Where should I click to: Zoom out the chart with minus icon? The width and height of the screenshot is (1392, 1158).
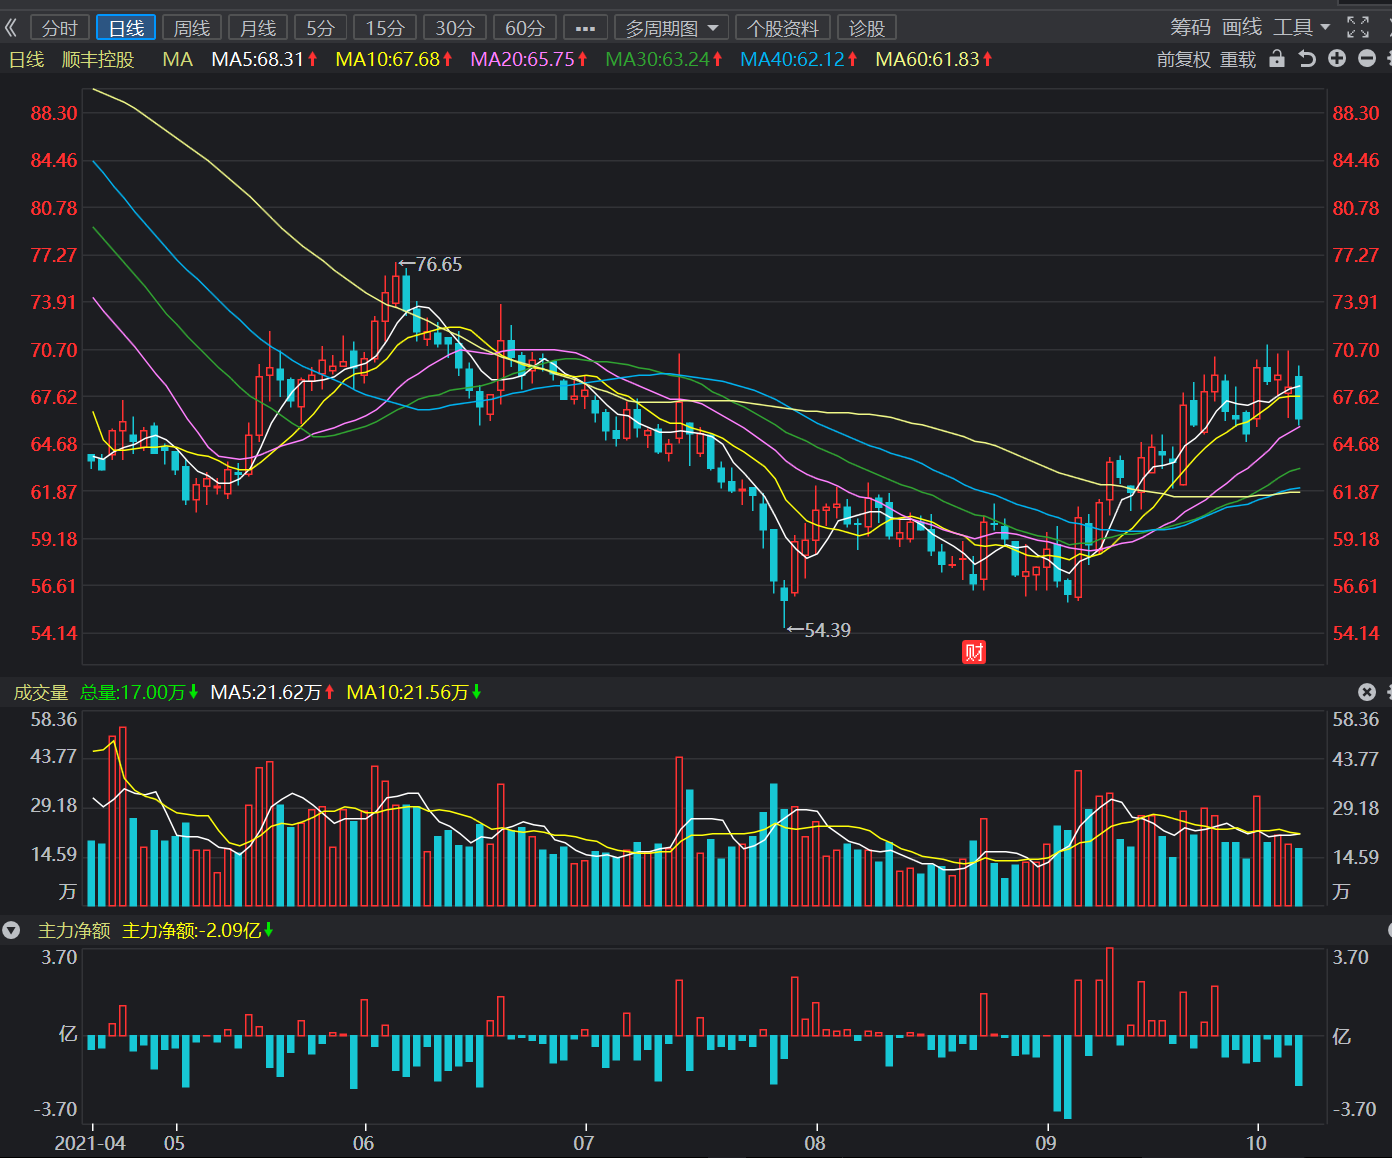coord(1367,59)
